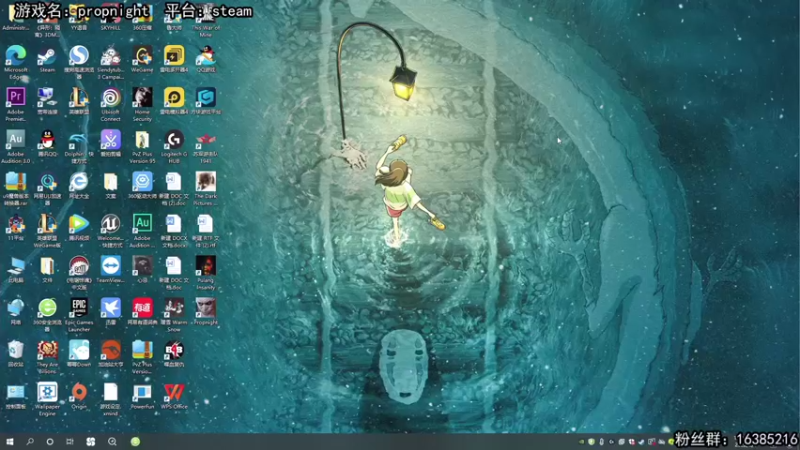The width and height of the screenshot is (800, 450).
Task: Open the 加油站大亨 orange game icon
Action: point(111,350)
